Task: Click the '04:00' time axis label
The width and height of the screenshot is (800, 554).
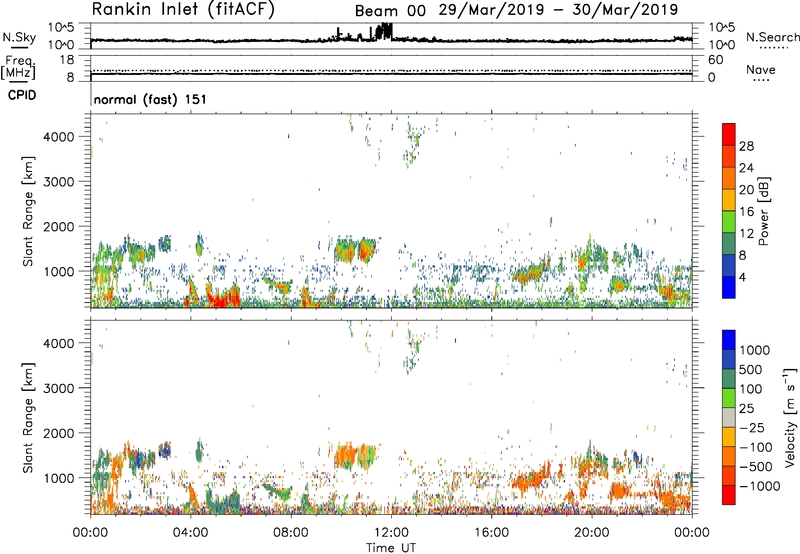Action: (191, 533)
